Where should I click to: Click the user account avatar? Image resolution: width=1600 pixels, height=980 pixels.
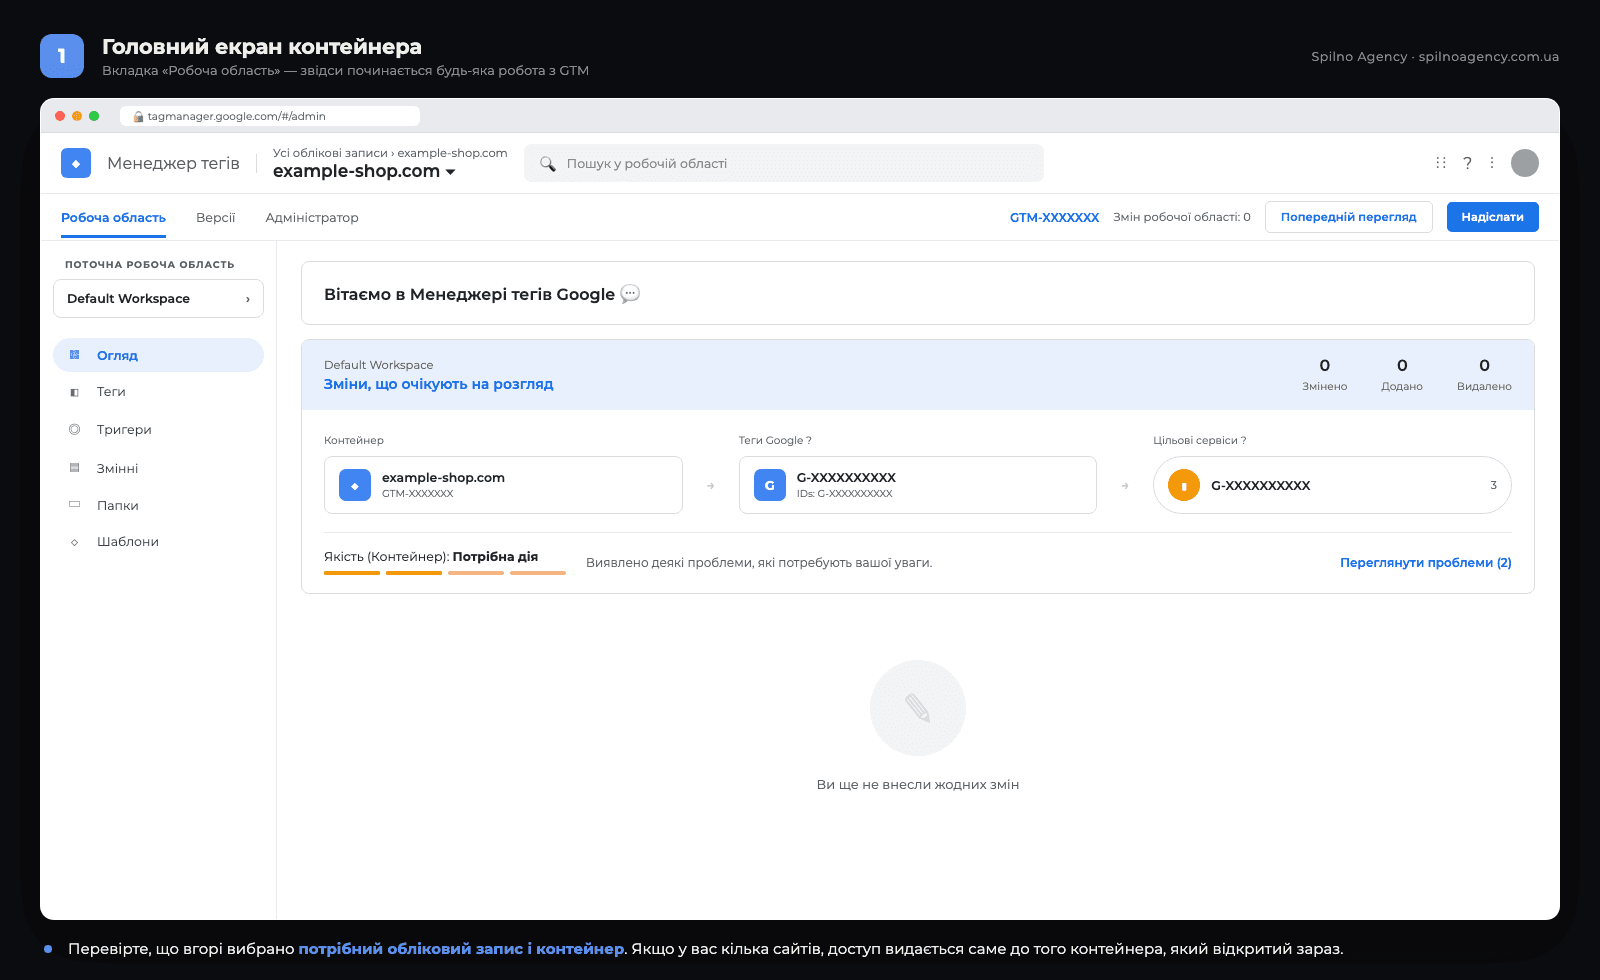[1525, 163]
